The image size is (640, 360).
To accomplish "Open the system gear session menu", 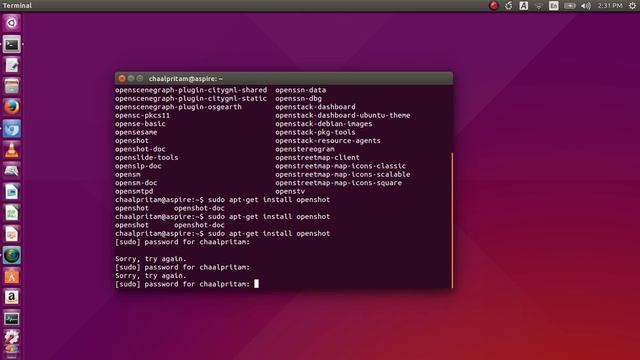I will tap(632, 5).
